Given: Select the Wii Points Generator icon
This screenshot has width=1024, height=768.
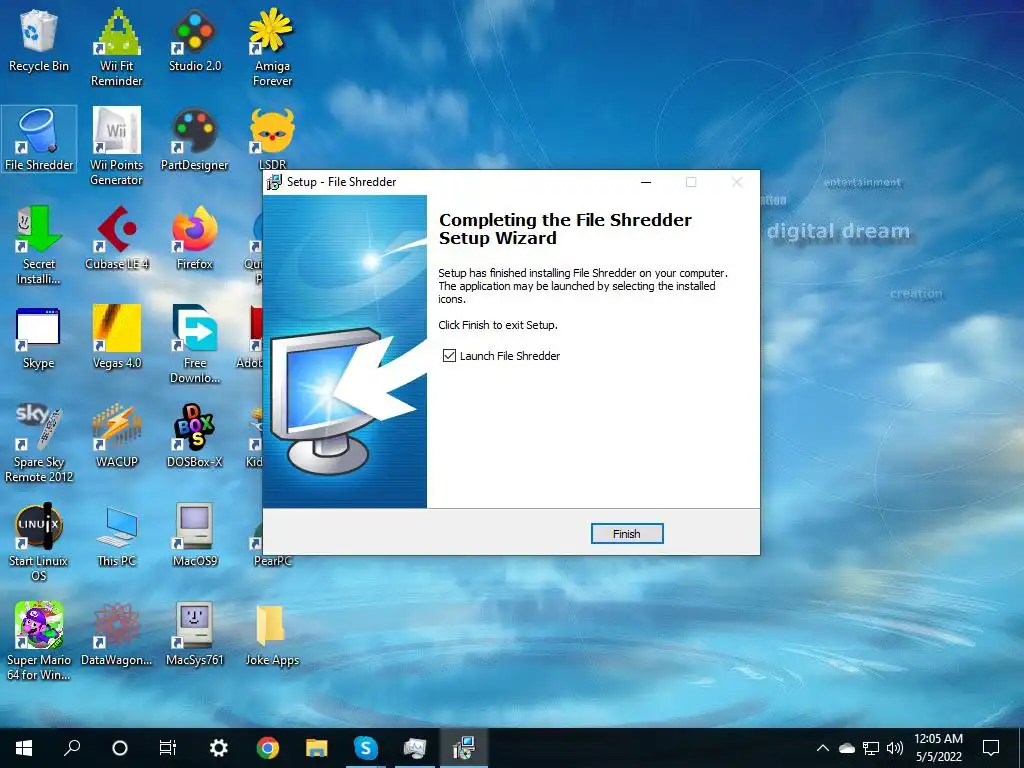Looking at the screenshot, I should point(117,146).
